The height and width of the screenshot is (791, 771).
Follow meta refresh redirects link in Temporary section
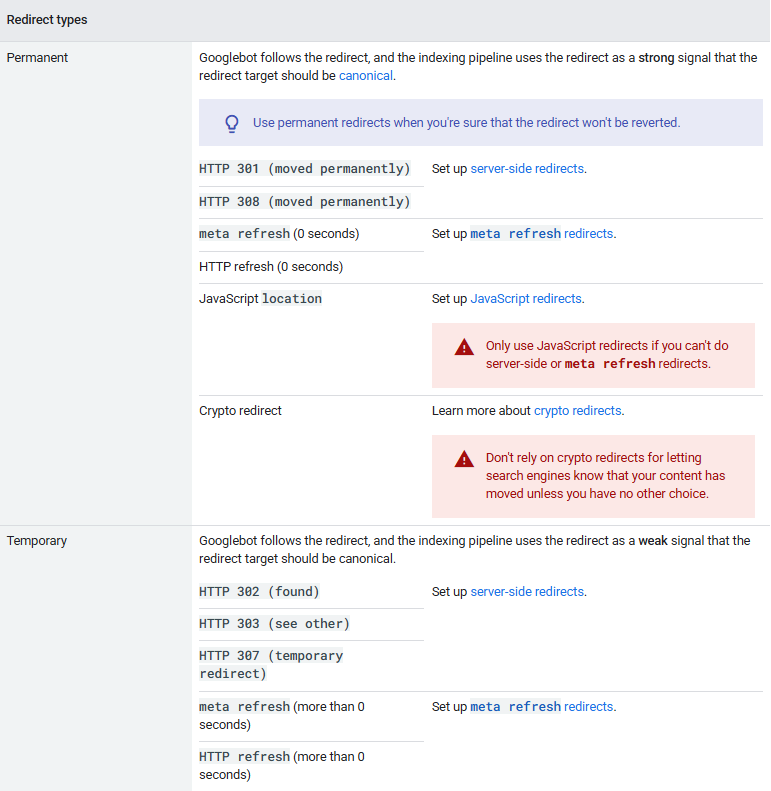(541, 707)
